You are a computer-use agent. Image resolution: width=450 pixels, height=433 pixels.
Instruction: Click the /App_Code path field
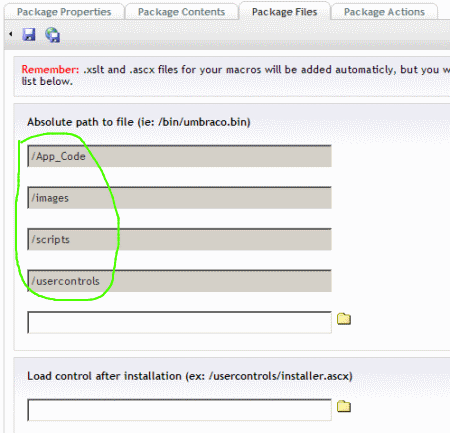[x=179, y=156]
